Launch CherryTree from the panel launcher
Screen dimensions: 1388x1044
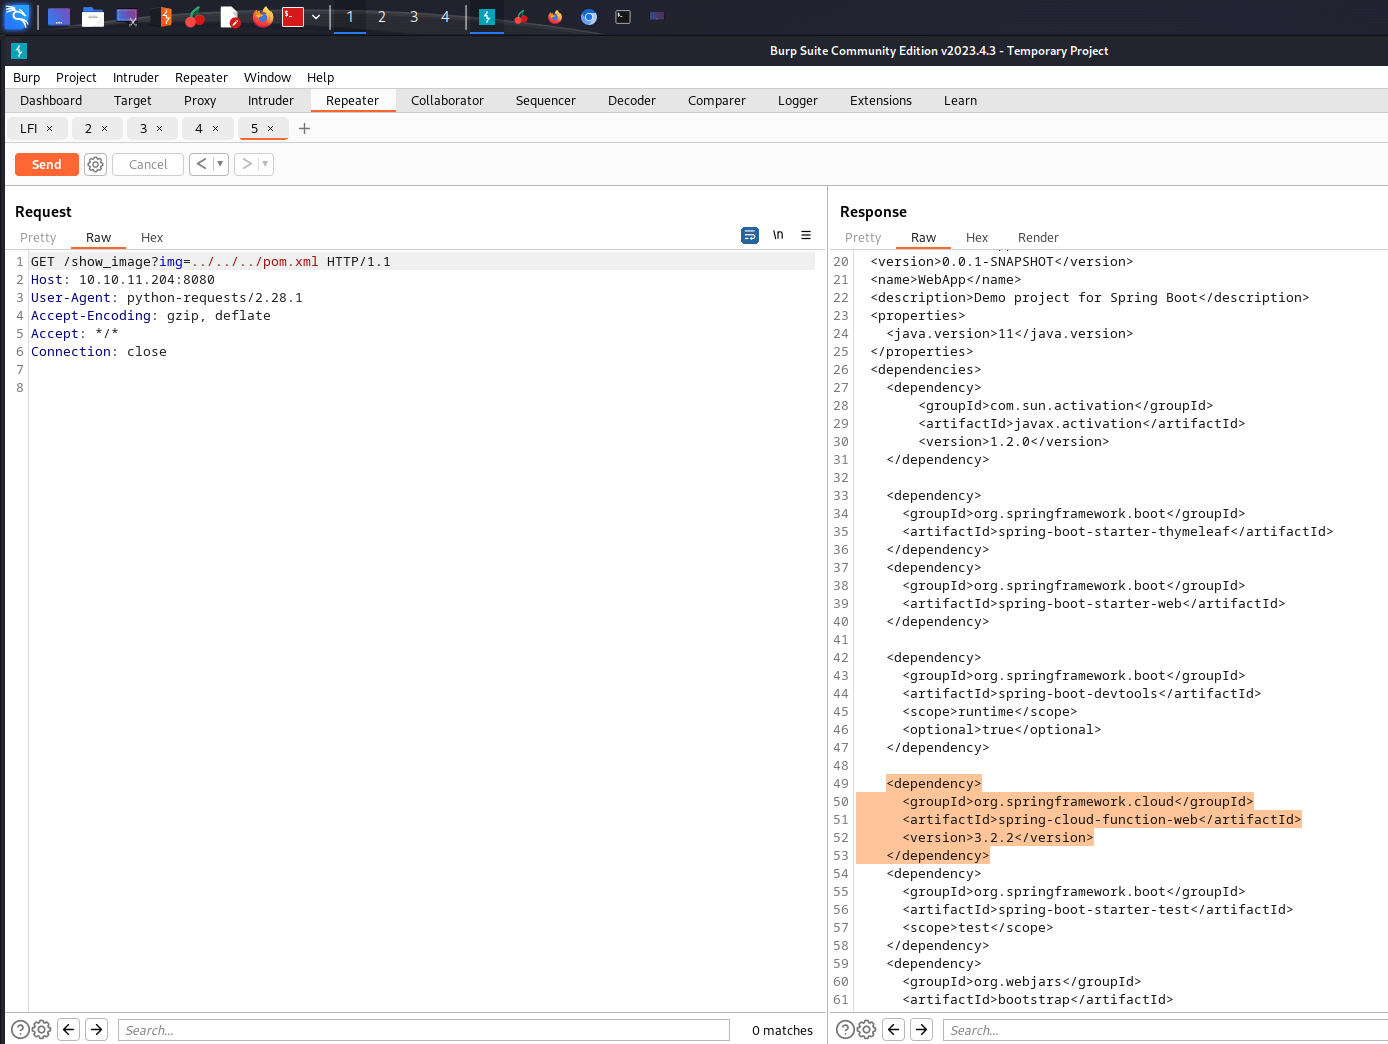[x=196, y=17]
